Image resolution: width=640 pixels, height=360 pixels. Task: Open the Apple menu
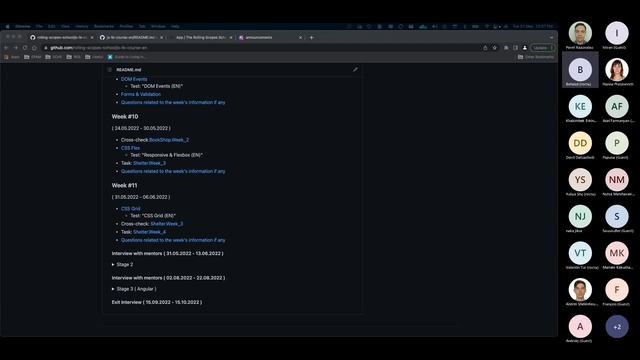click(x=7, y=27)
